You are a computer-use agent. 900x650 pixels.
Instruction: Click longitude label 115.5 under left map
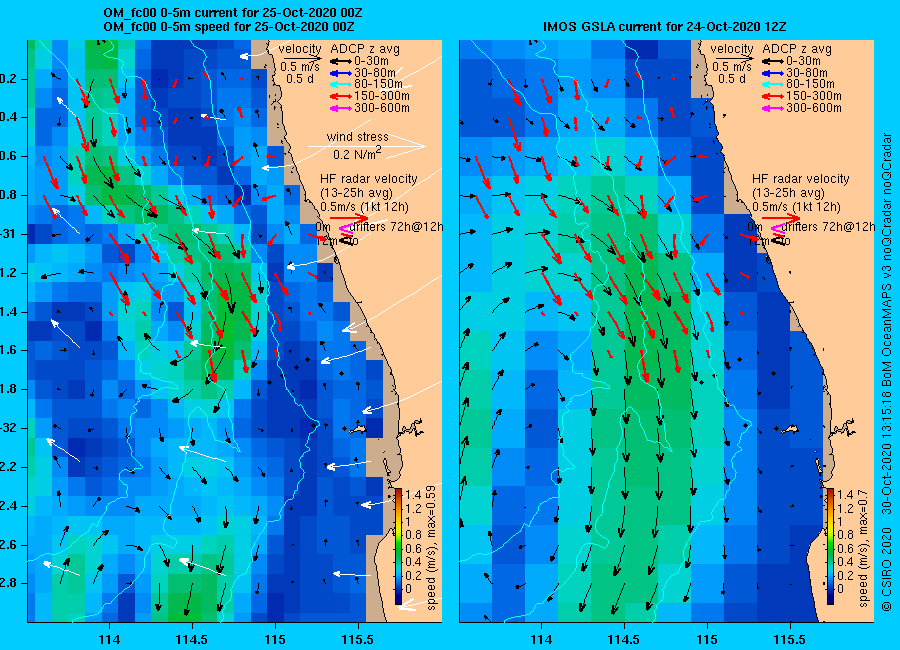358,639
